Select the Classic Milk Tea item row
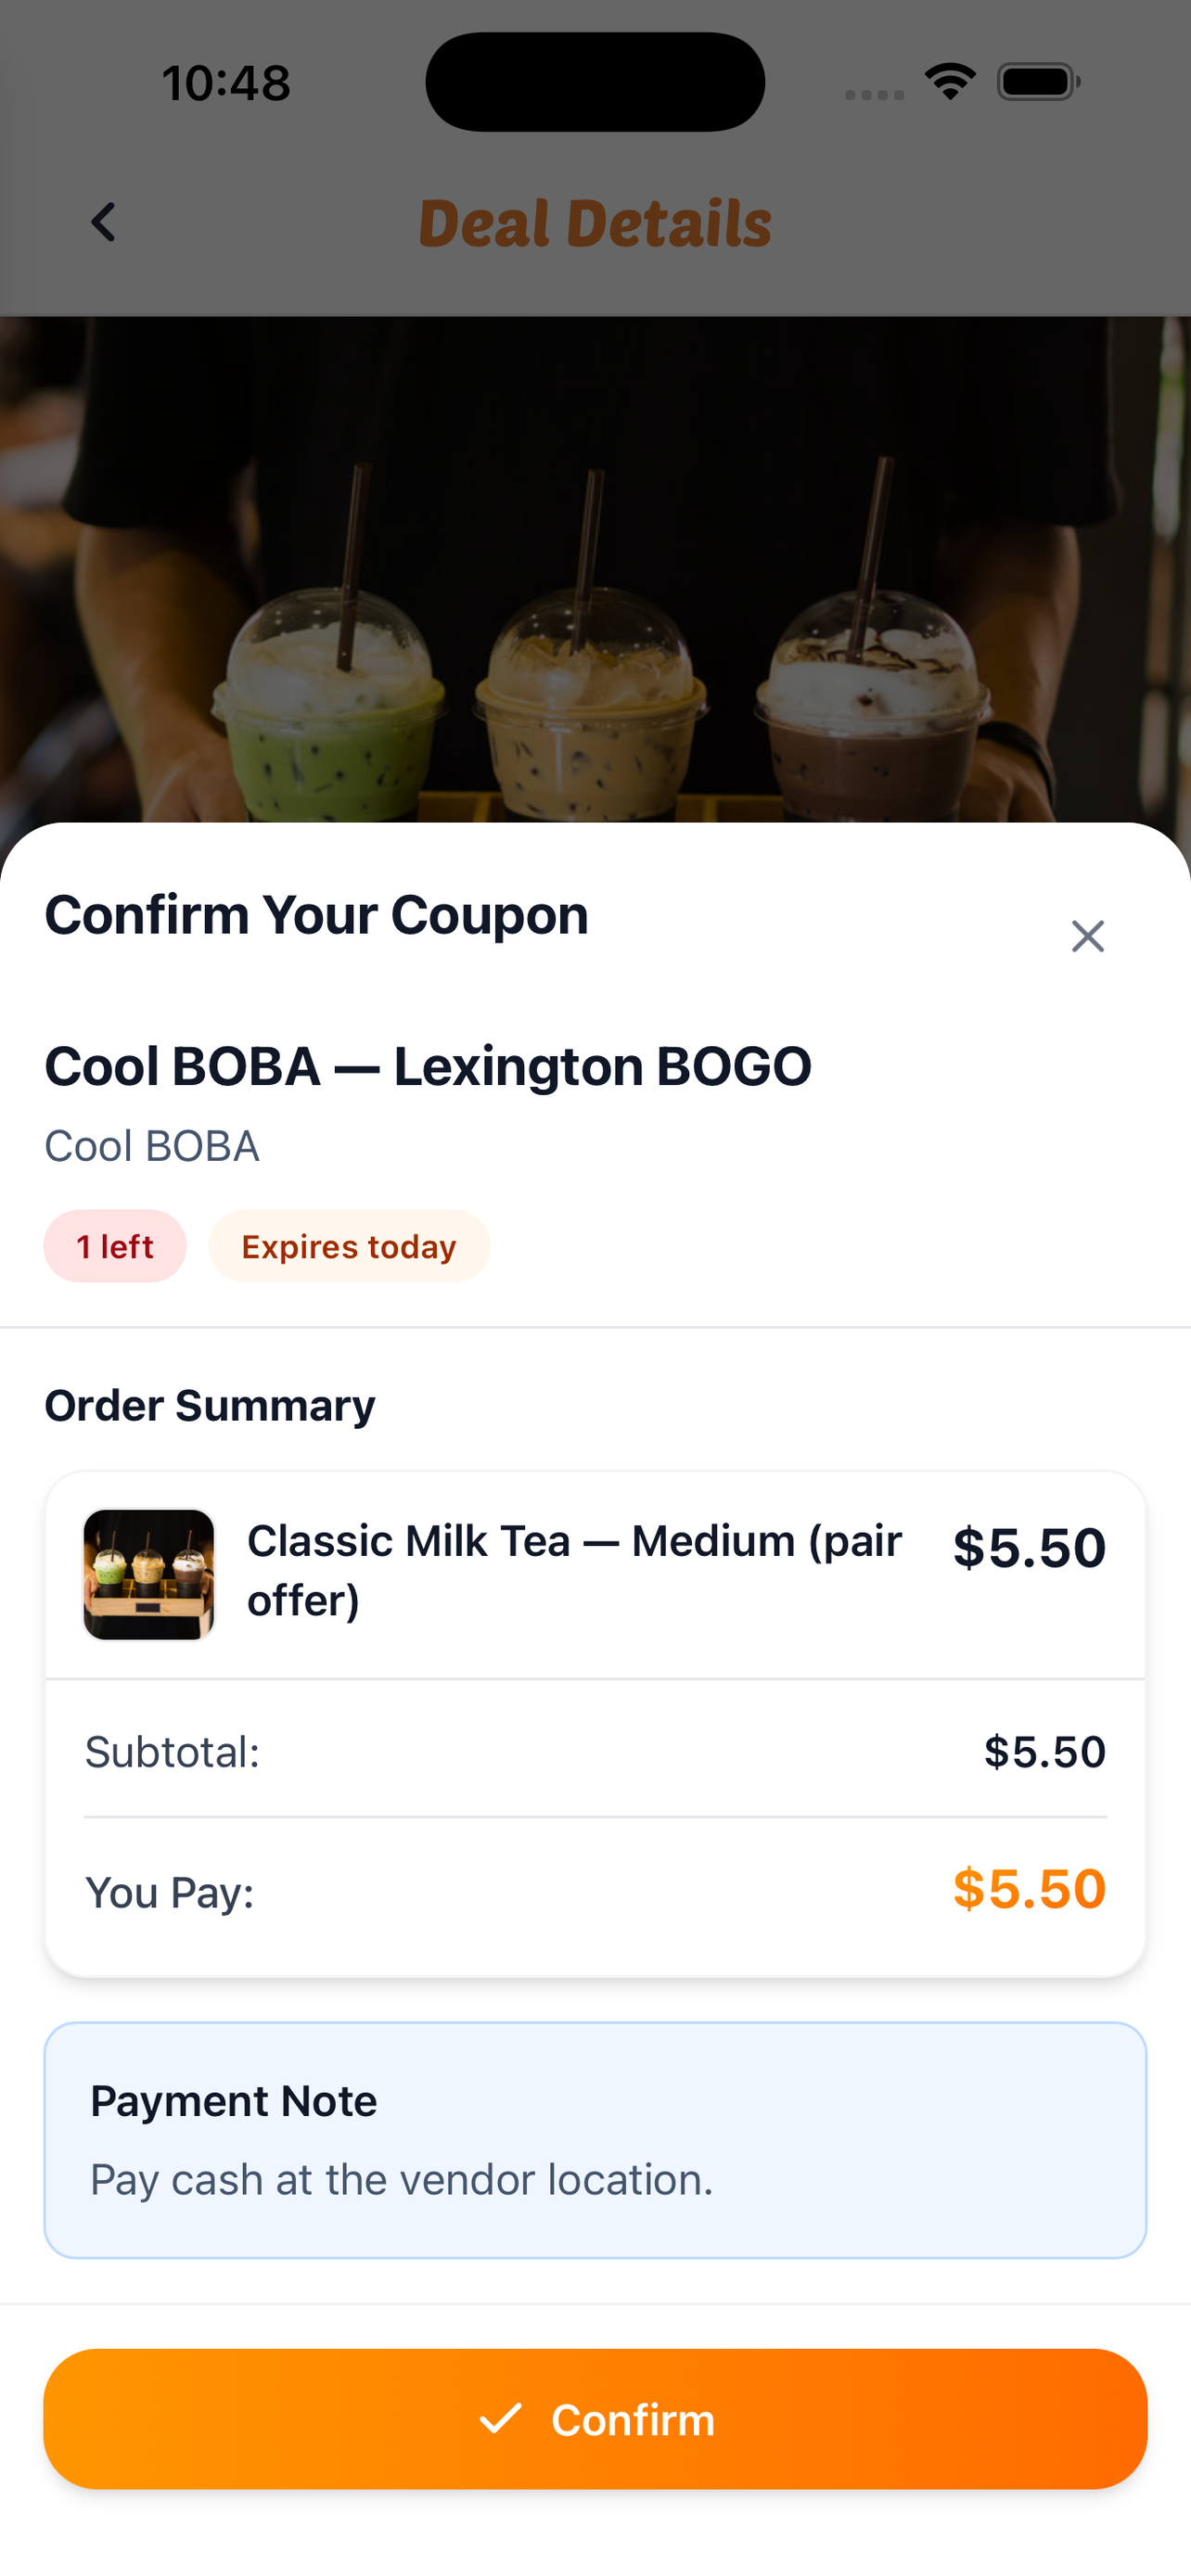This screenshot has height=2576, width=1191. [595, 1574]
